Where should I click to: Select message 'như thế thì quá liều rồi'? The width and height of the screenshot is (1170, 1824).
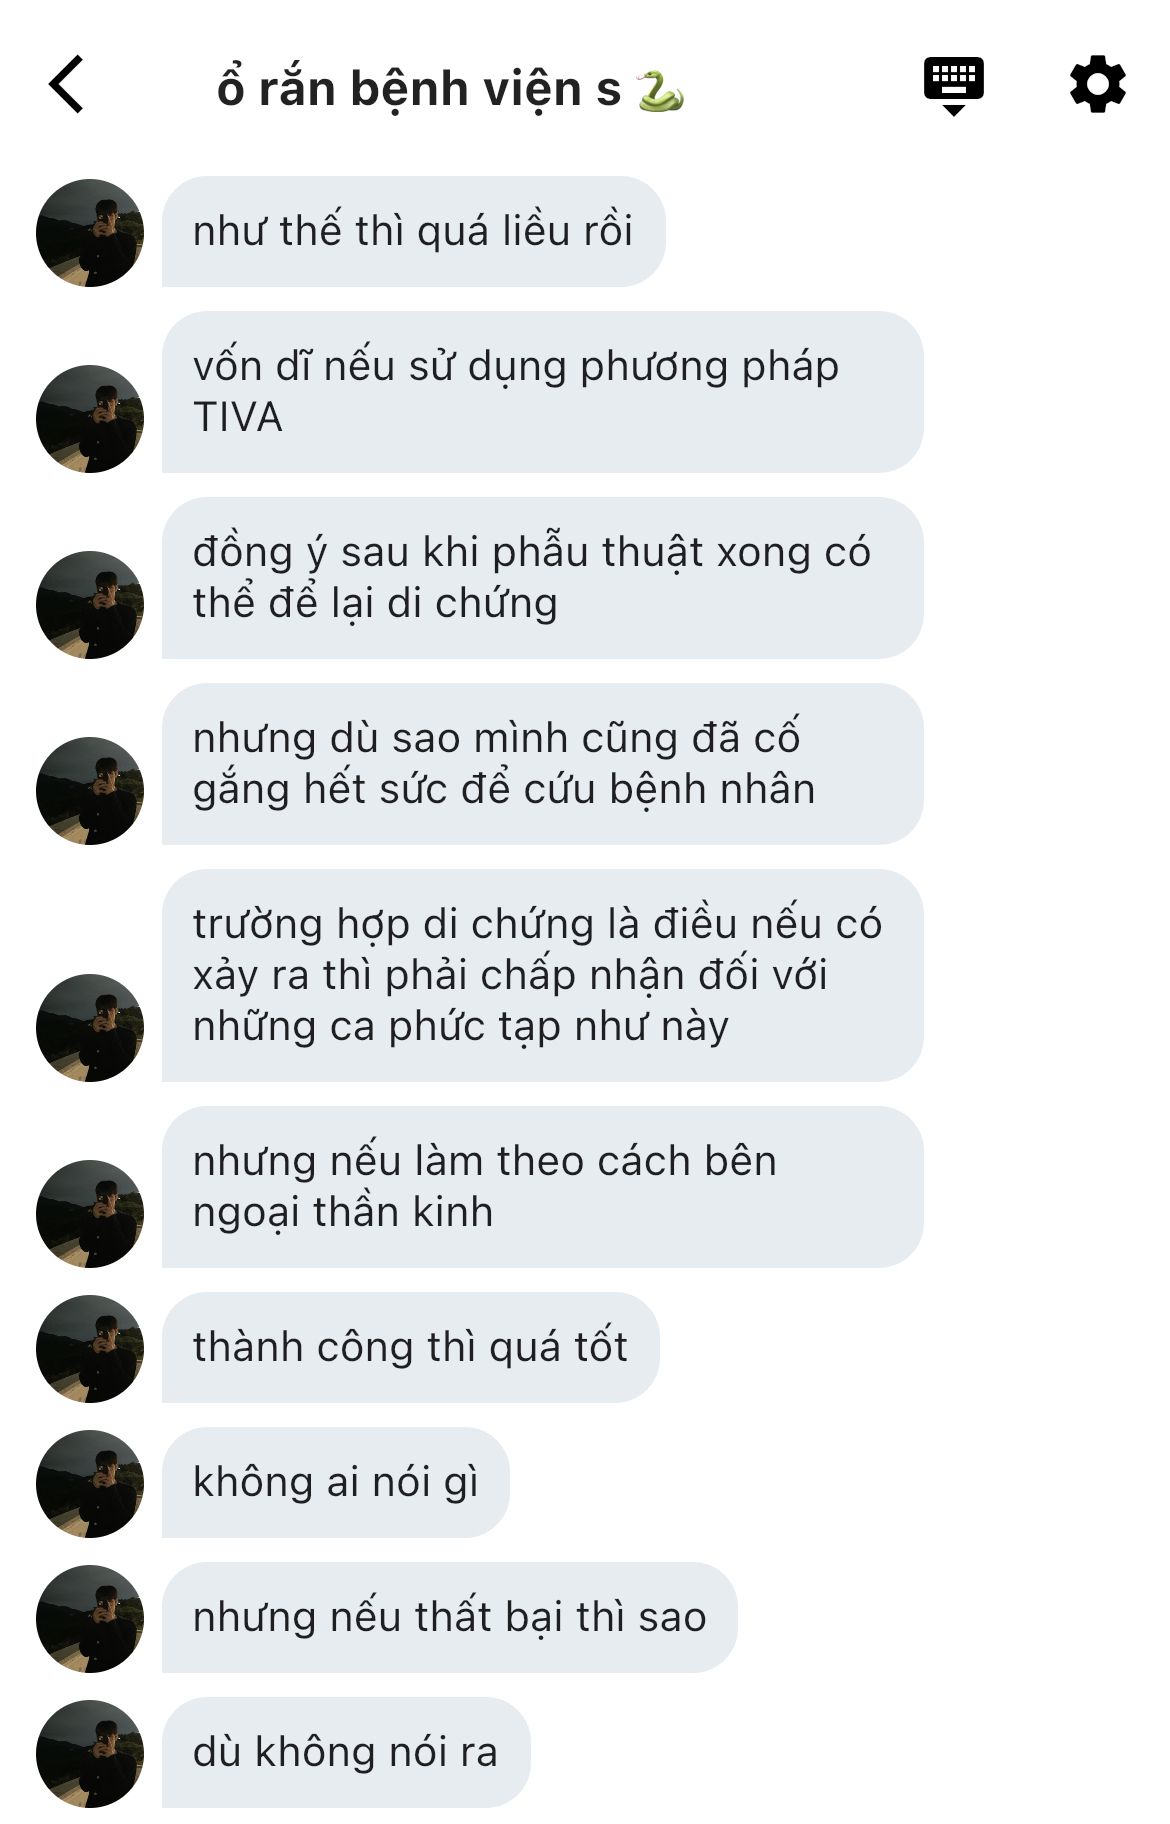[x=413, y=232]
